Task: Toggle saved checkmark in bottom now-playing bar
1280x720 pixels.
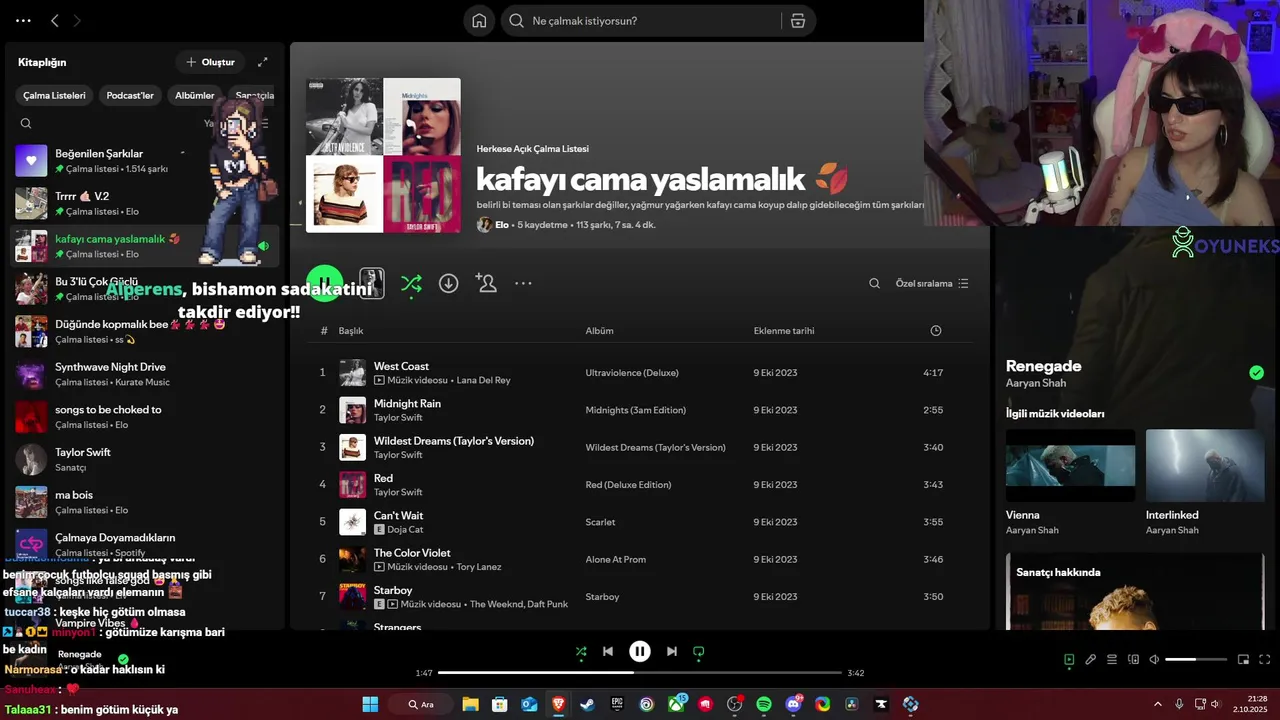Action: [x=123, y=660]
